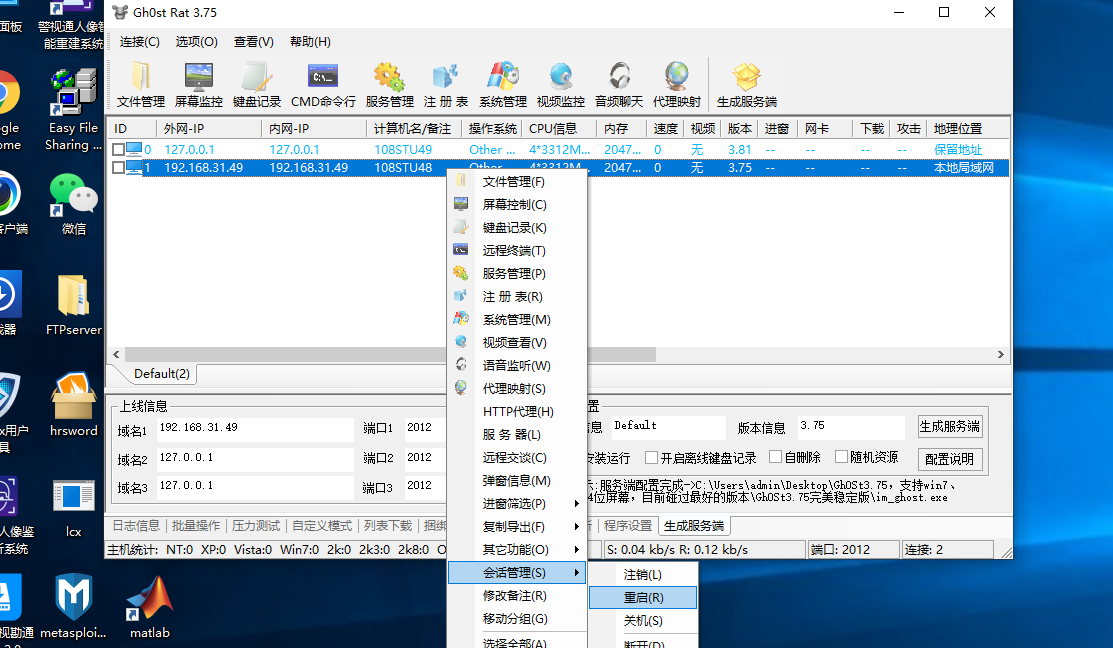Select 视频查看(V) in the context menu
Viewport: 1113px width, 648px height.
point(517,342)
